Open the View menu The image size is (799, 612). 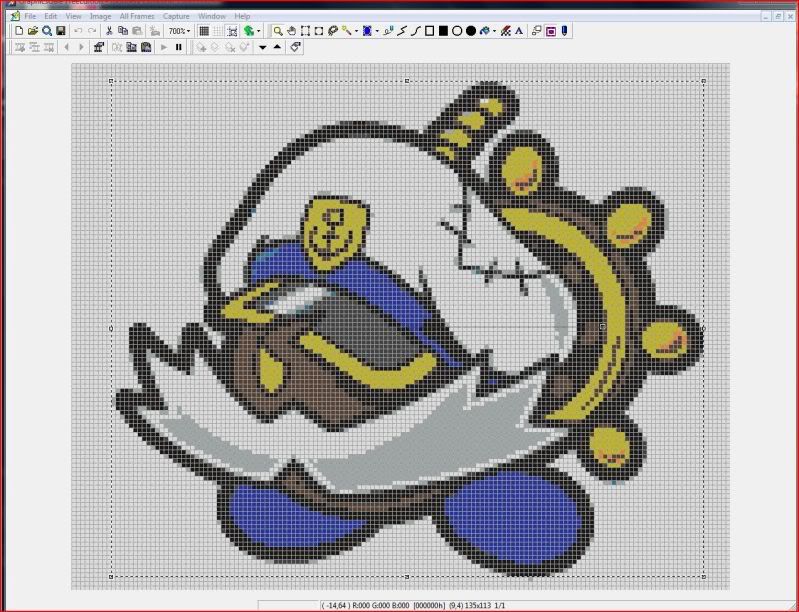73,16
